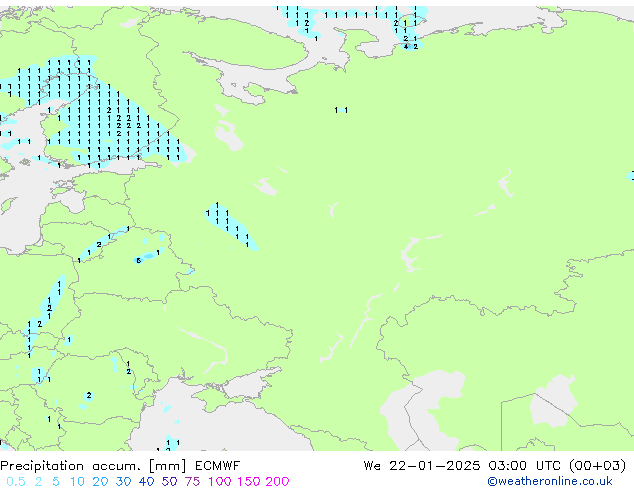Select the 0.5 mm legend color
The width and height of the screenshot is (634, 490).
pos(12,481)
